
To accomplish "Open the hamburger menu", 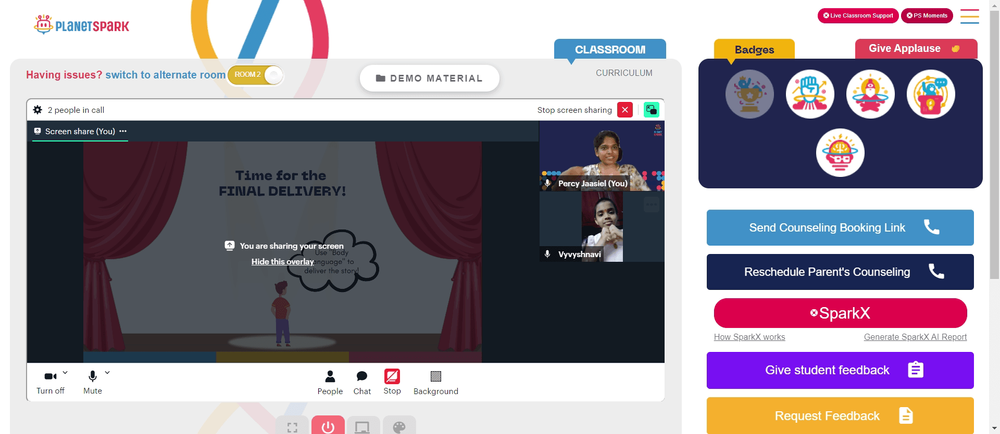I will tap(969, 16).
